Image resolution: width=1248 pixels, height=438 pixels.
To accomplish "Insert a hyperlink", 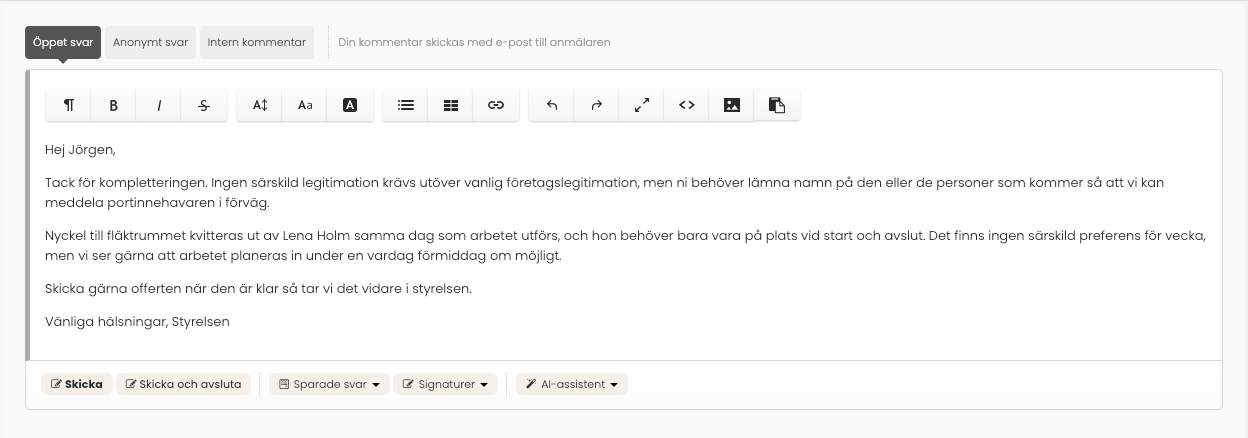I will [x=496, y=105].
